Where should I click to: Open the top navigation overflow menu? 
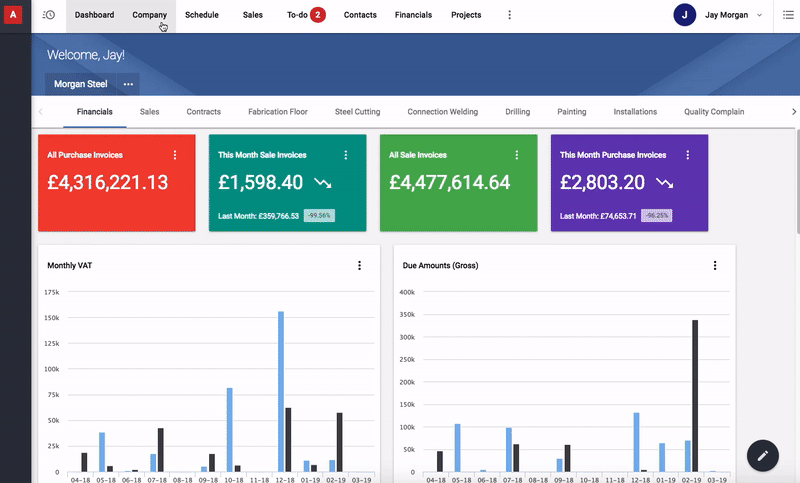509,15
